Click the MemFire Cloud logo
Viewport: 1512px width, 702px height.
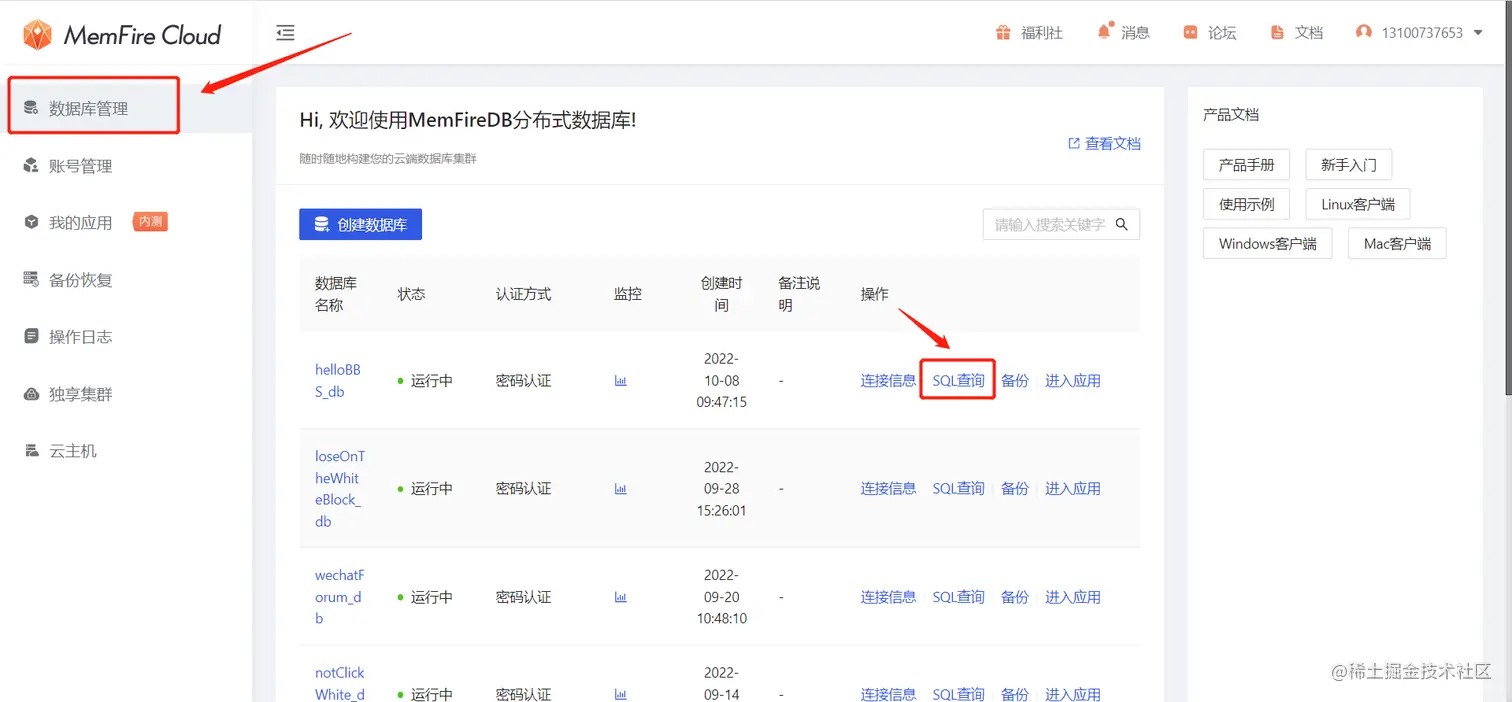point(121,35)
